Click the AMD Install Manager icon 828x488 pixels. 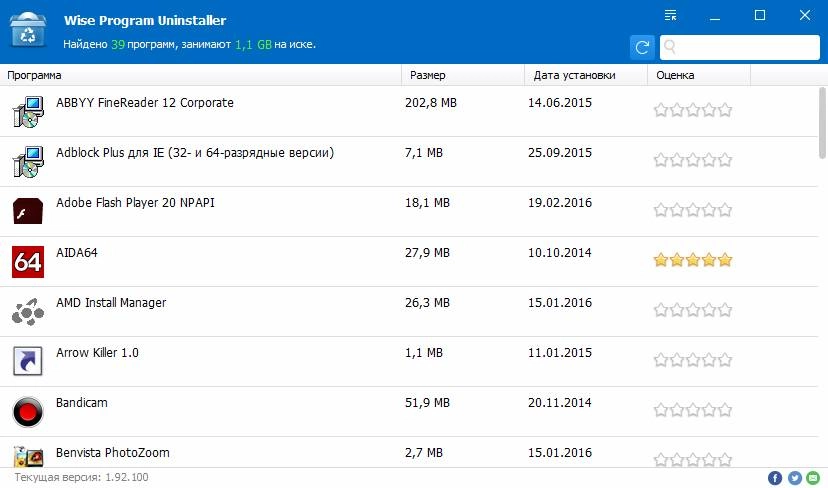coord(28,312)
